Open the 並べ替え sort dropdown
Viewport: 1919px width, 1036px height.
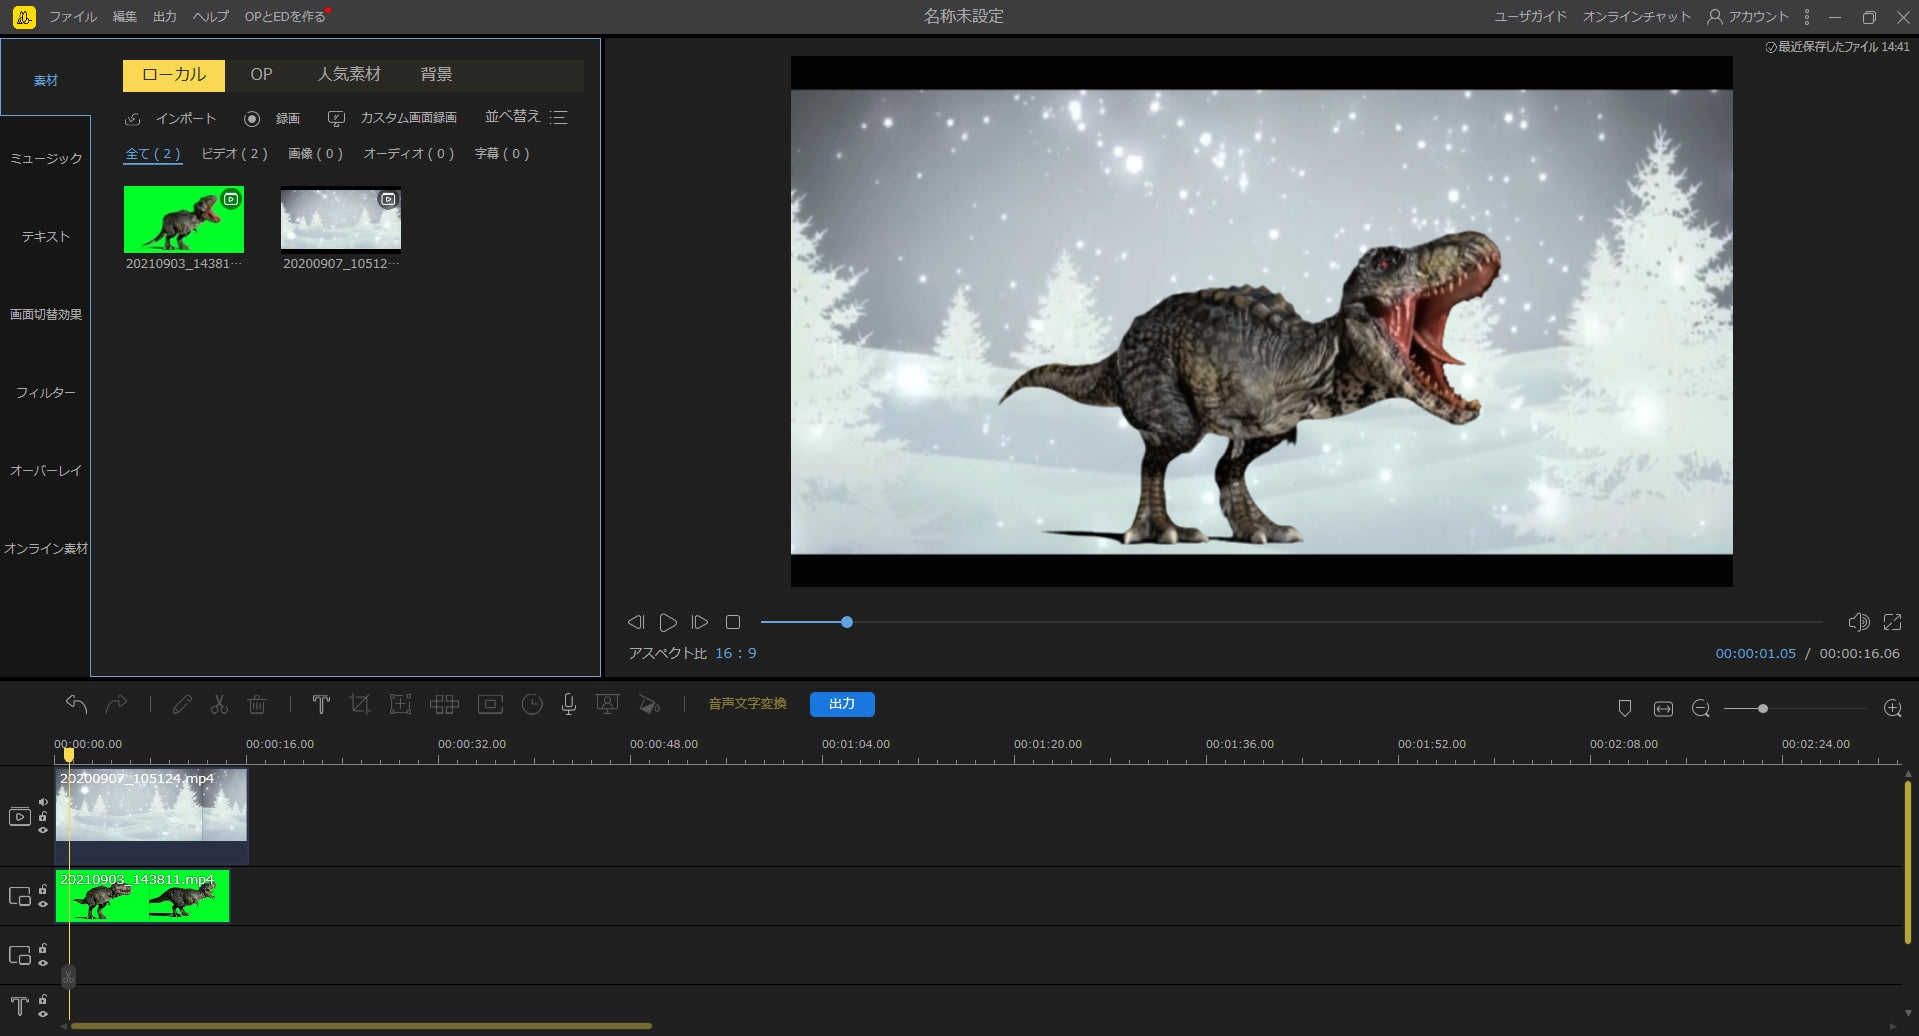(526, 117)
